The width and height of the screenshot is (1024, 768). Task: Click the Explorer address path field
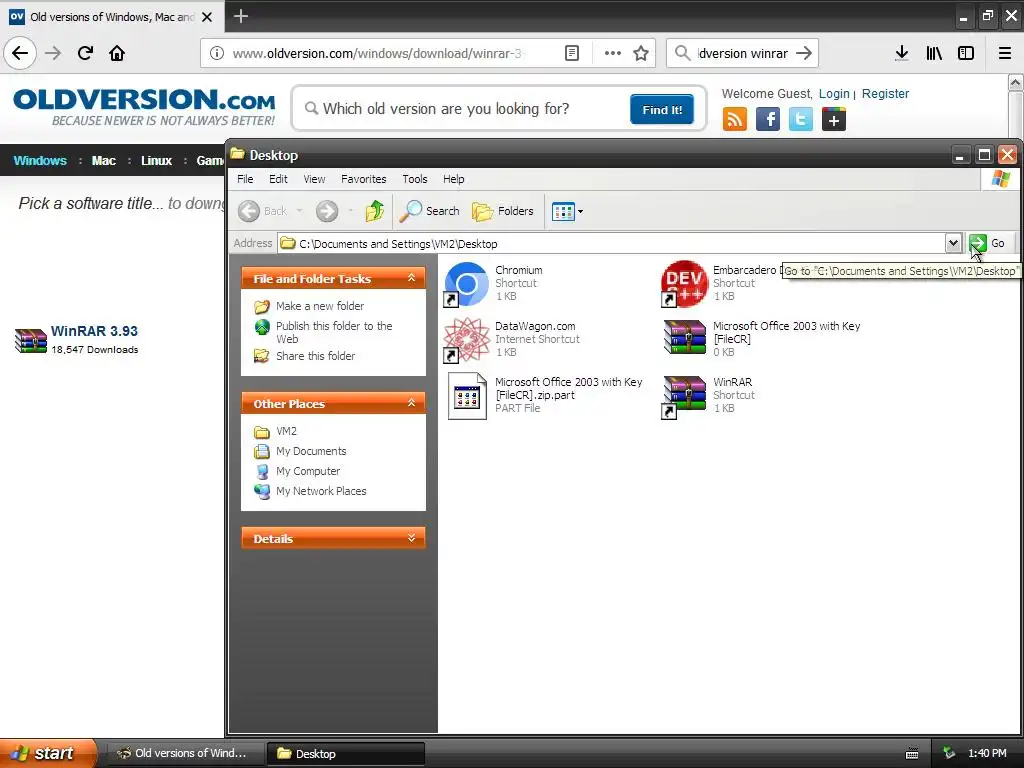611,244
